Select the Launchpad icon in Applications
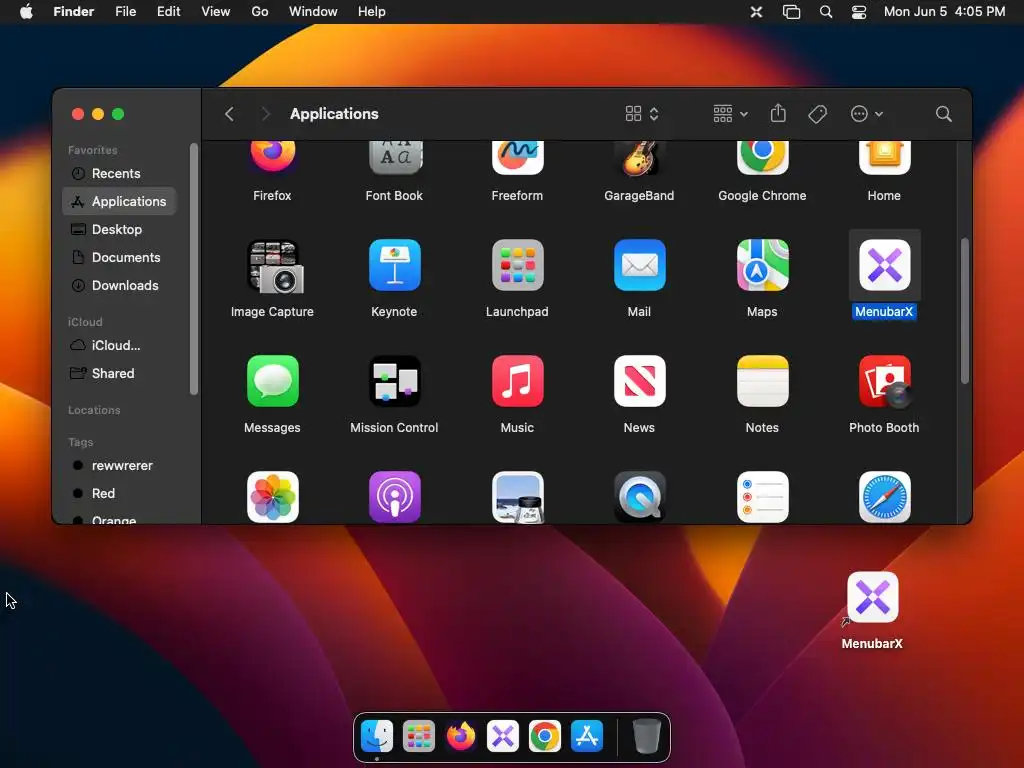Viewport: 1024px width, 768px height. coord(517,265)
